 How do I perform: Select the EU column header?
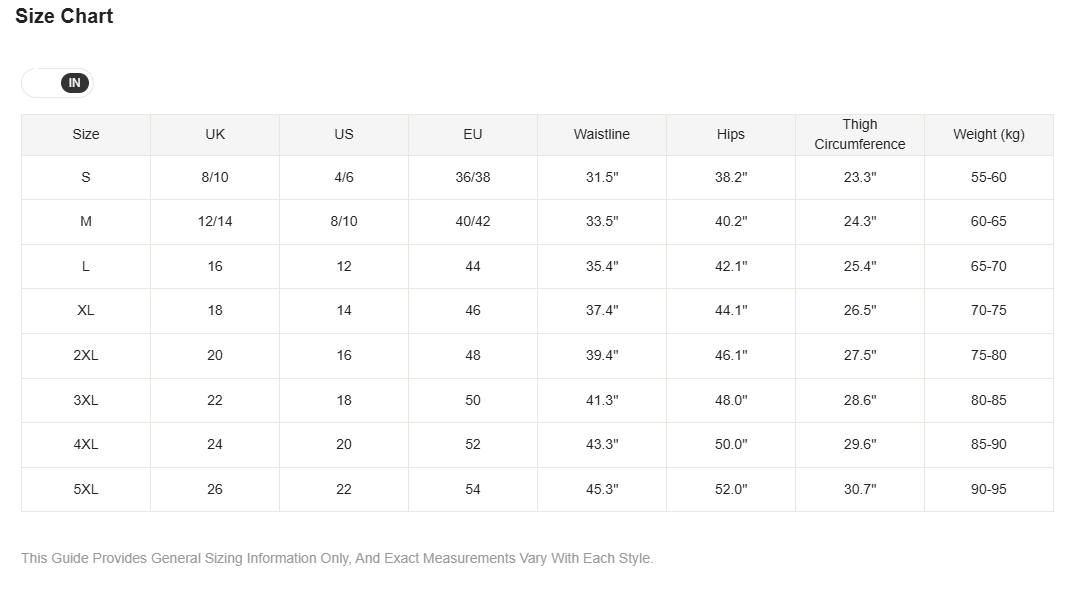click(x=473, y=134)
